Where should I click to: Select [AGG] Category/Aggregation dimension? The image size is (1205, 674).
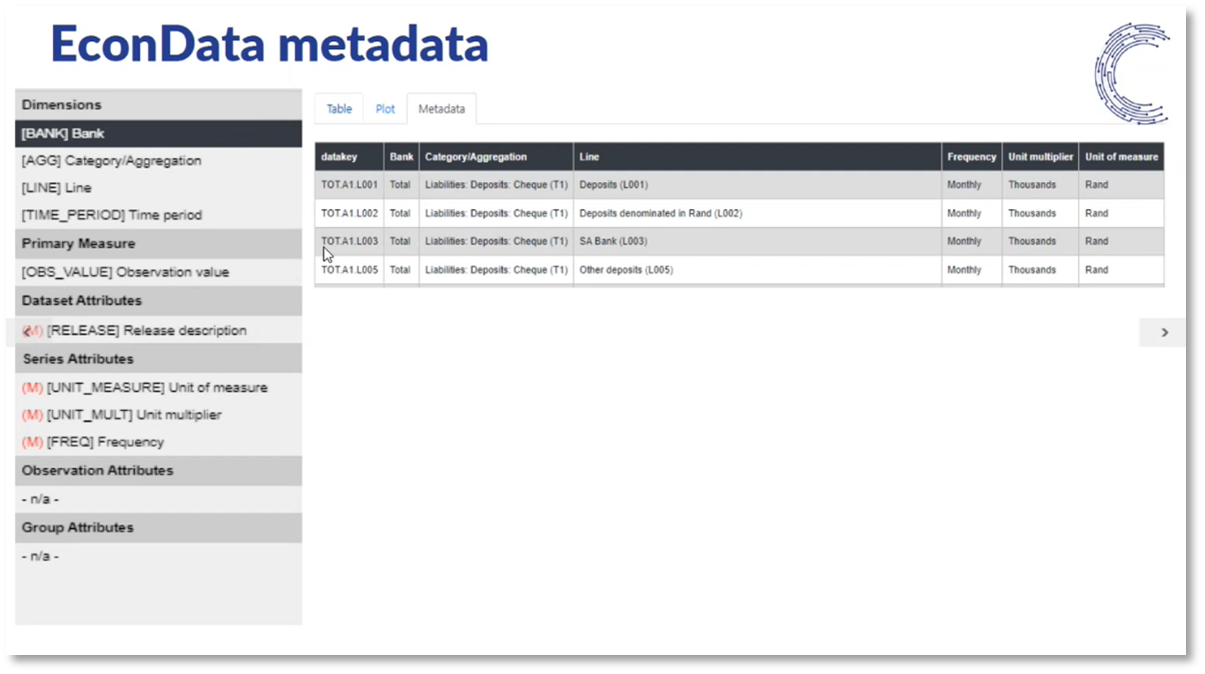(158, 161)
